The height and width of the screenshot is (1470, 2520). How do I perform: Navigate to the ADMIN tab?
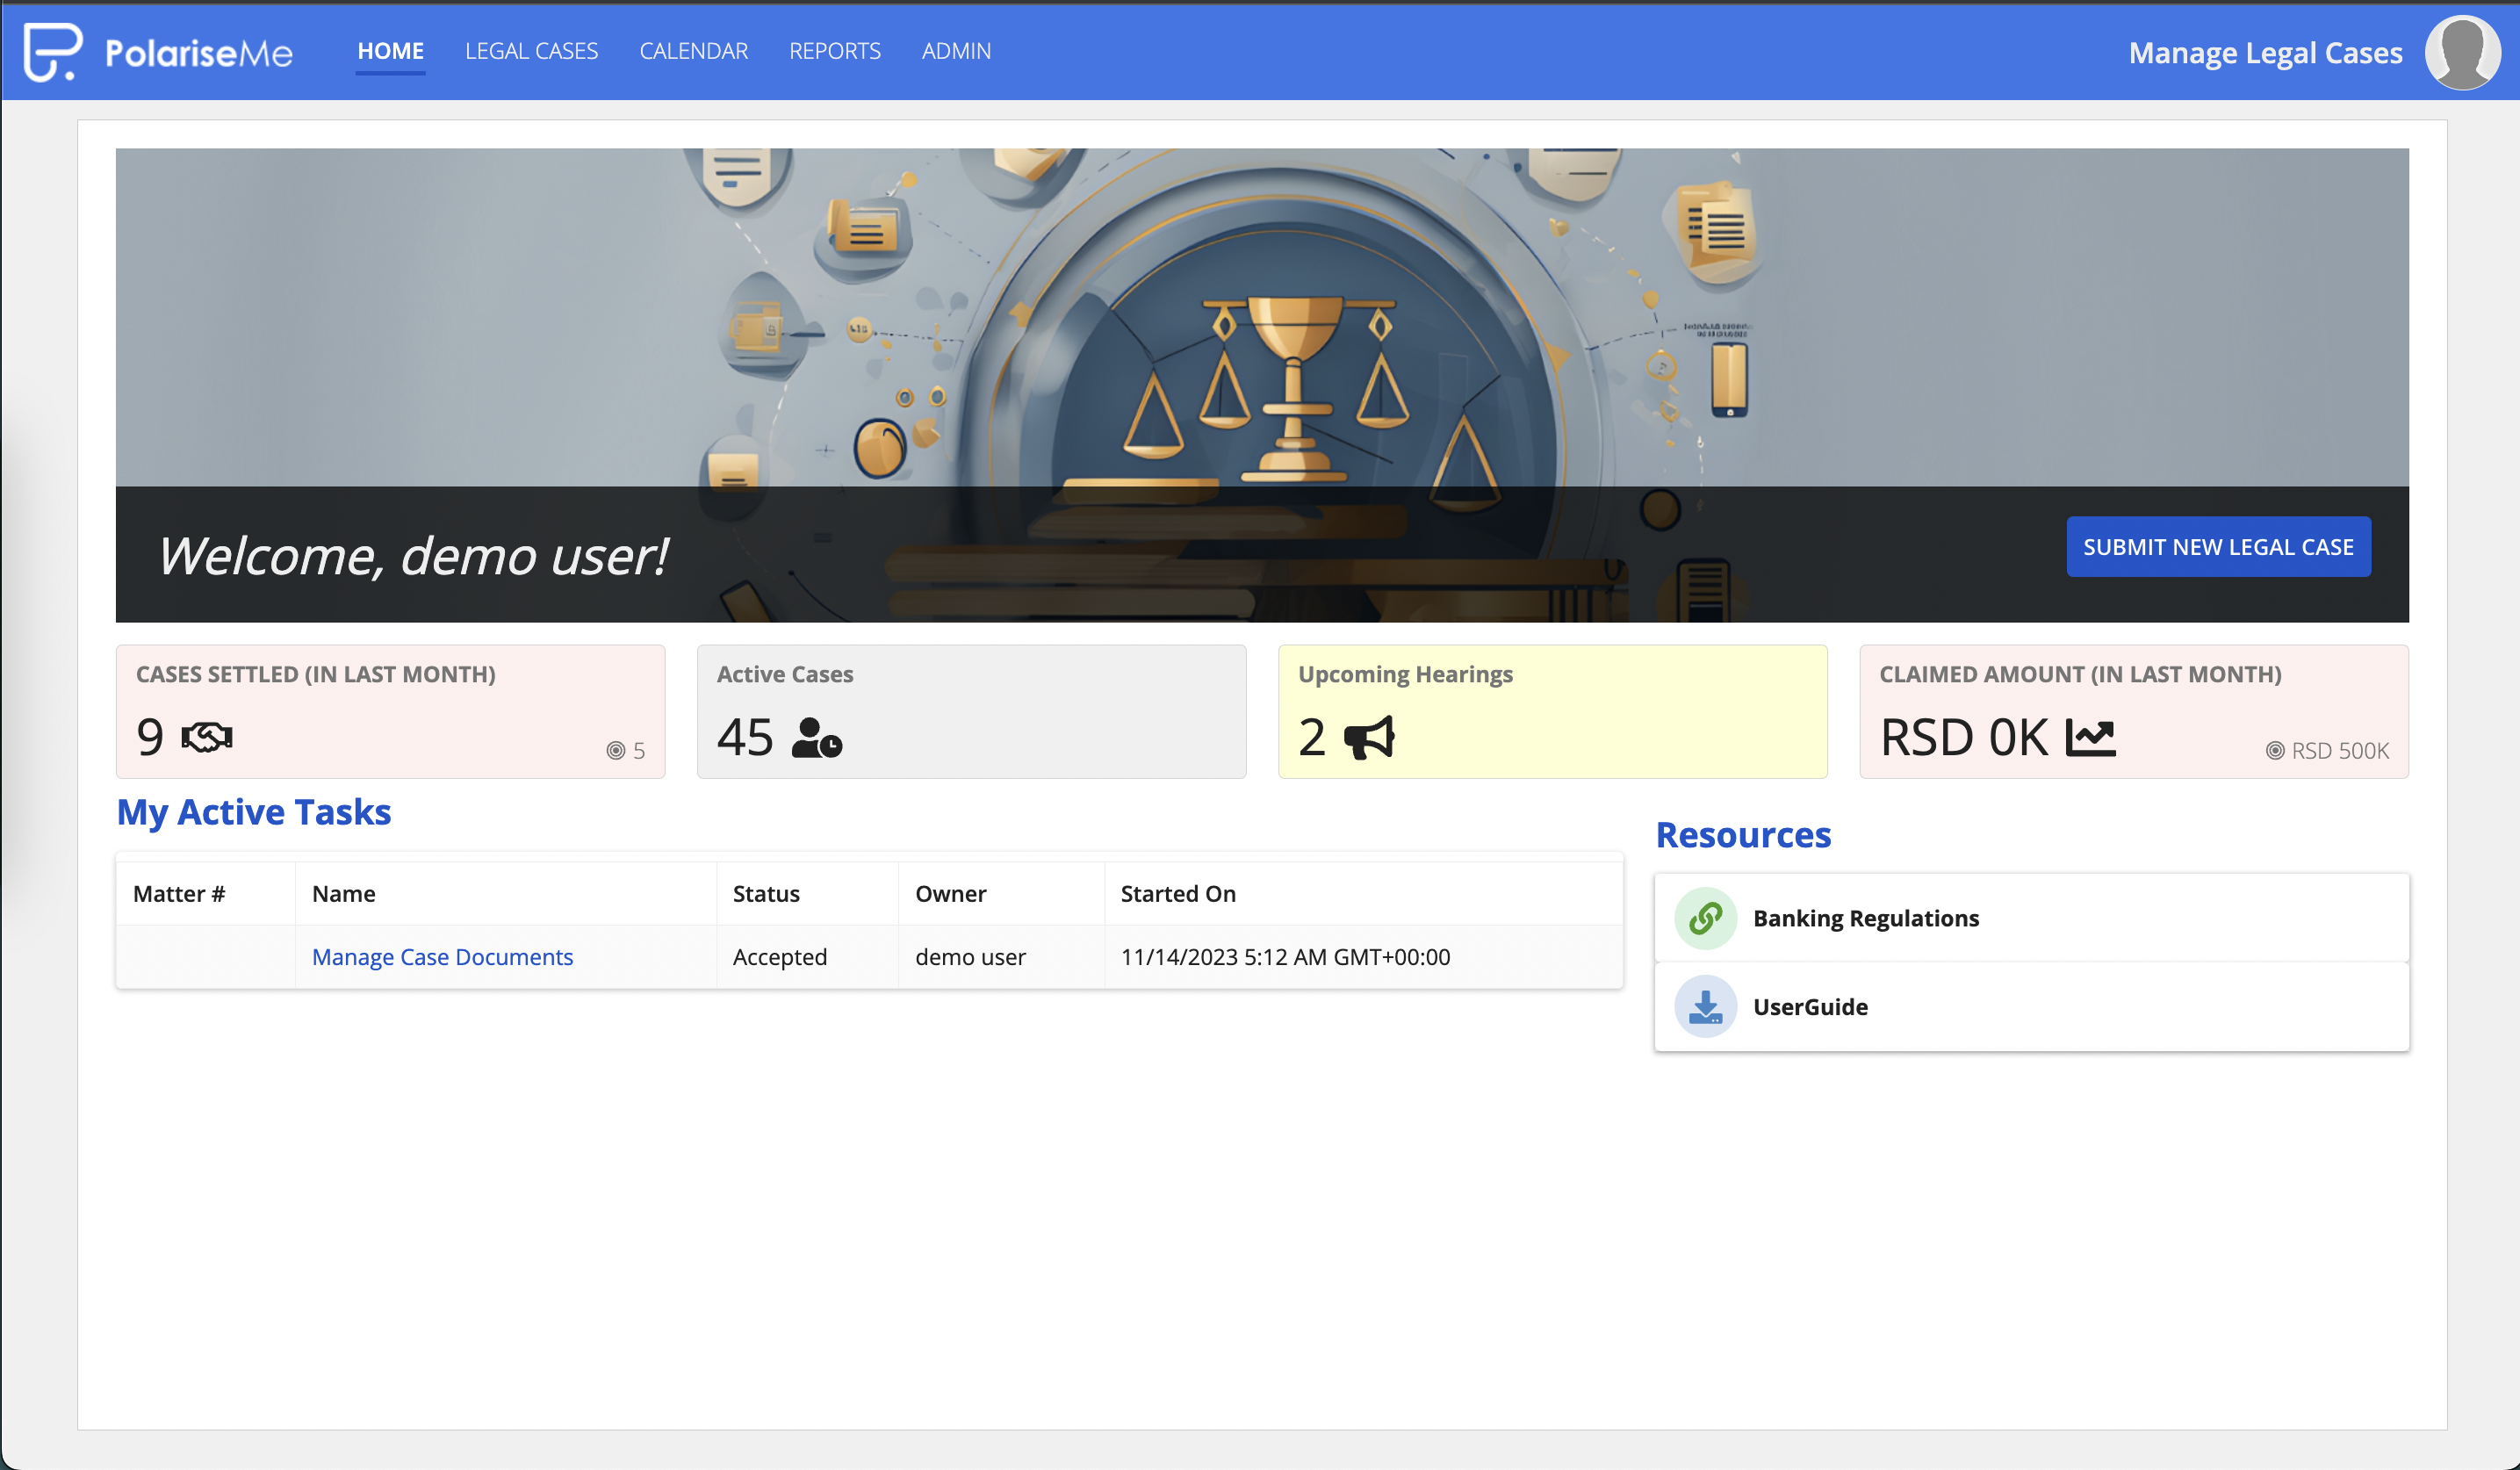pos(956,51)
